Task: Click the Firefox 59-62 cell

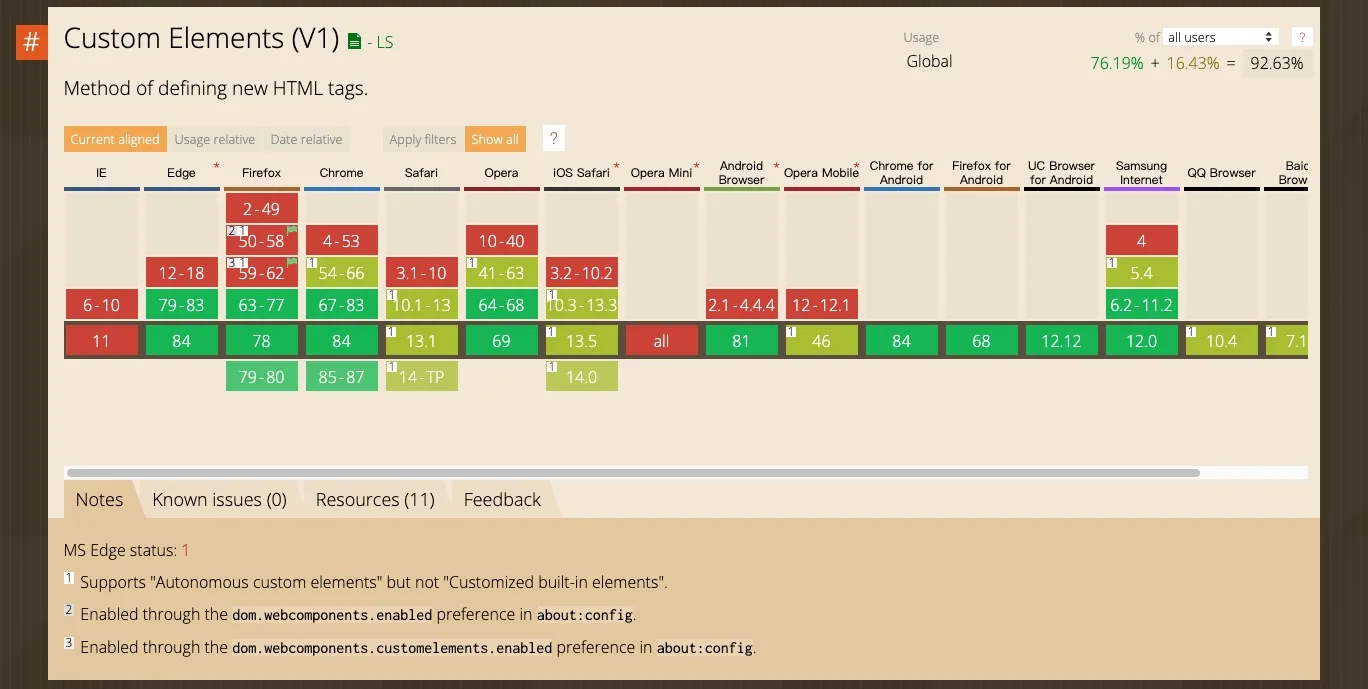Action: point(261,272)
